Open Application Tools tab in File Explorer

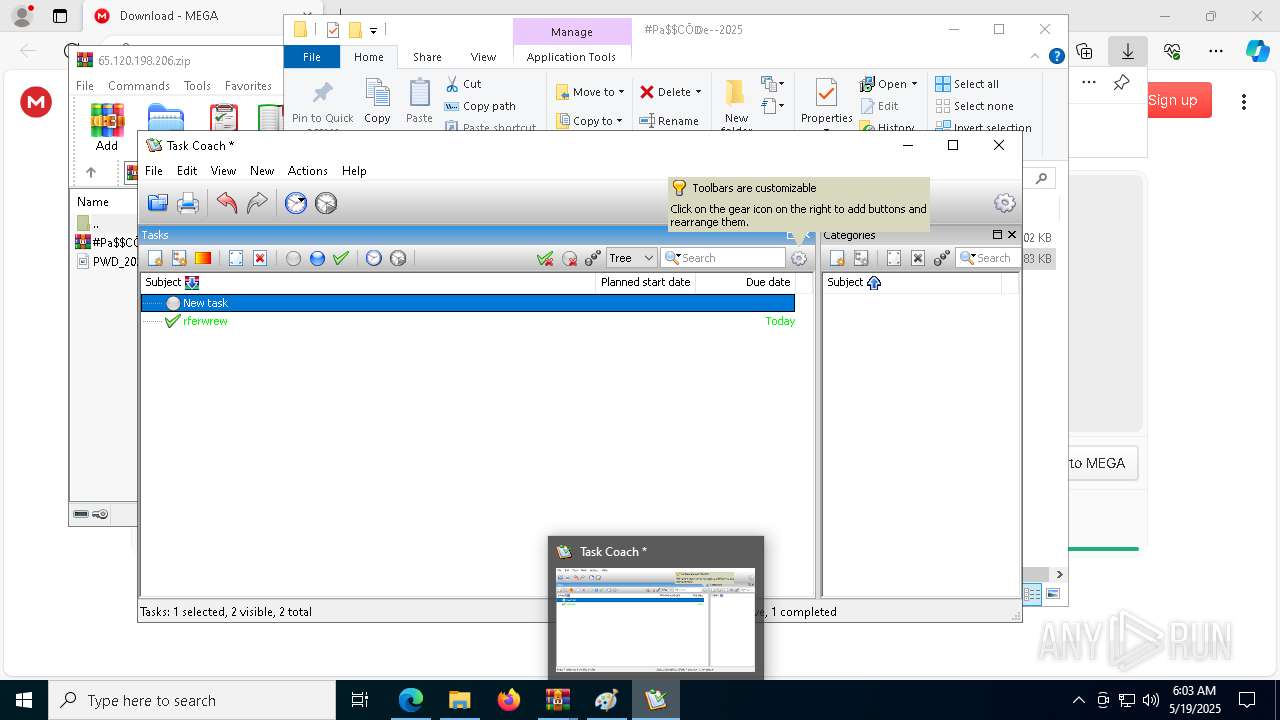pyautogui.click(x=571, y=57)
